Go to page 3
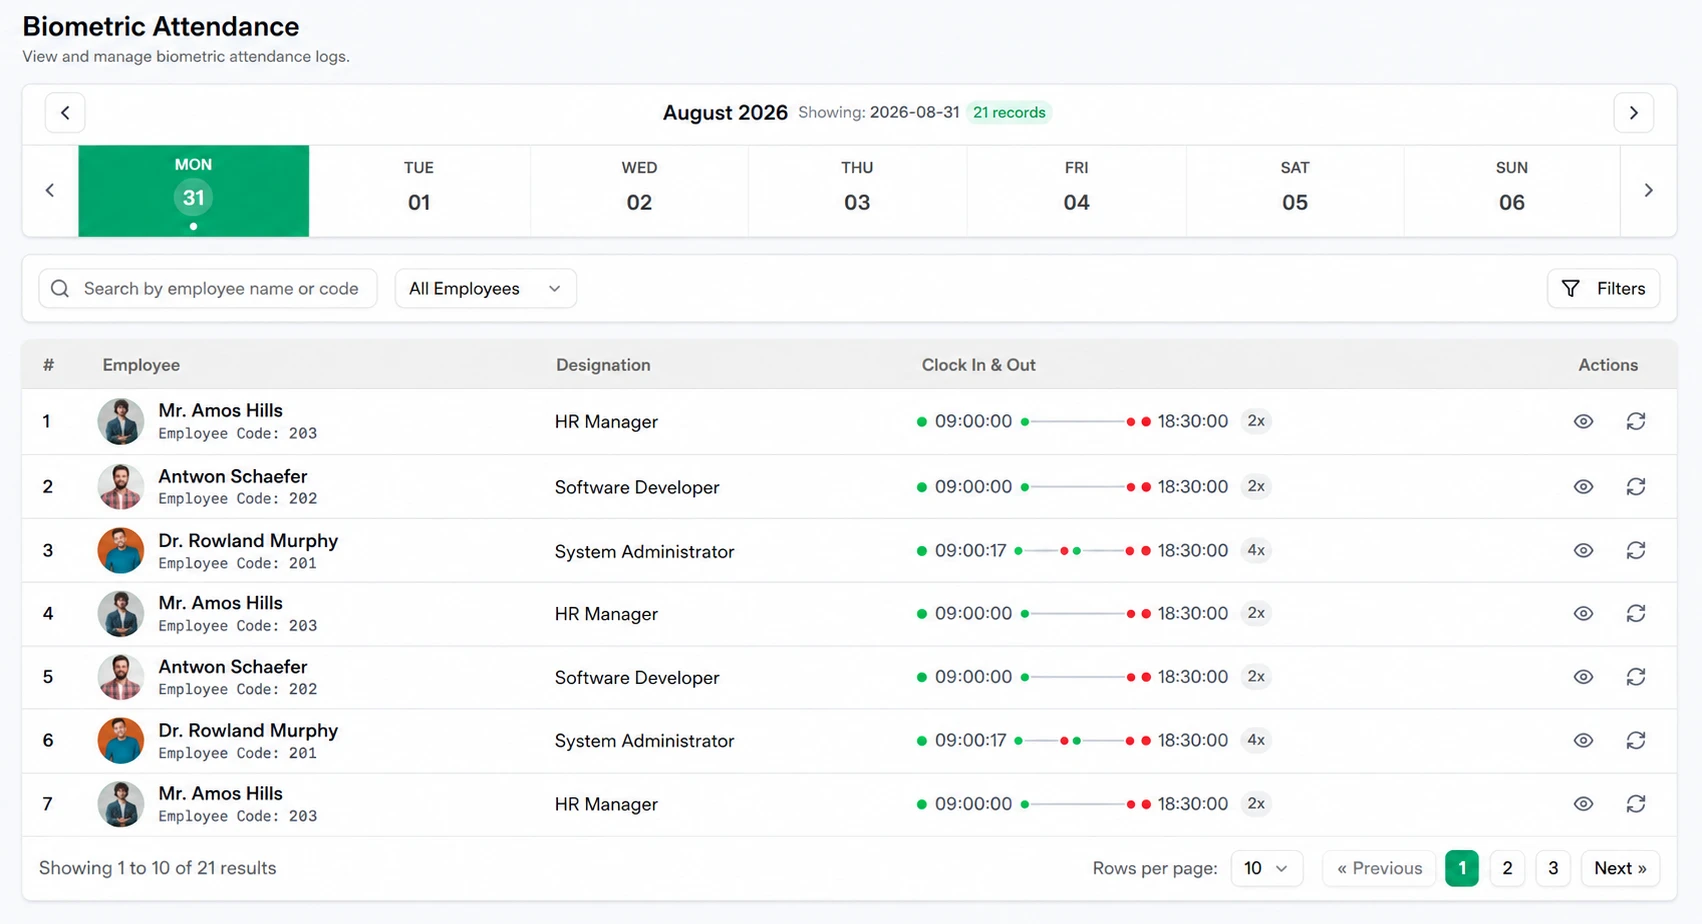The image size is (1702, 924). tap(1553, 868)
